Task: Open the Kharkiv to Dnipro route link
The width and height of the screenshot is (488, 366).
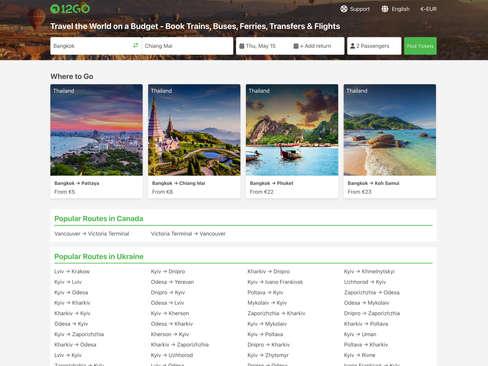Action: [x=269, y=271]
